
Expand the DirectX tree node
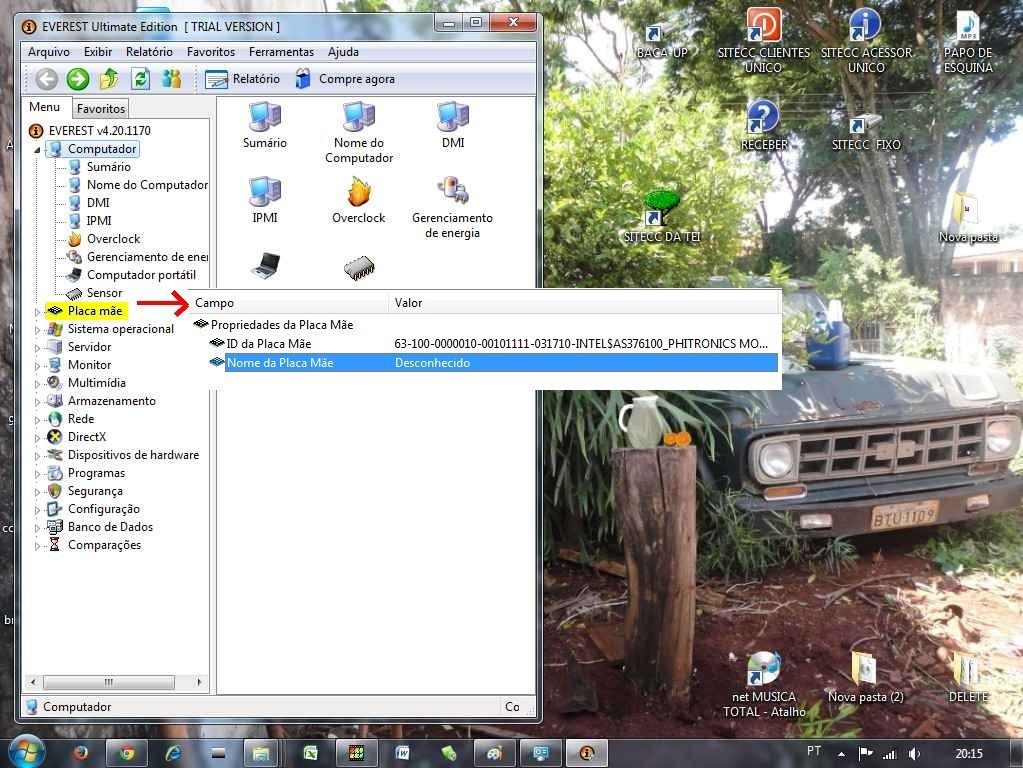[x=38, y=438]
